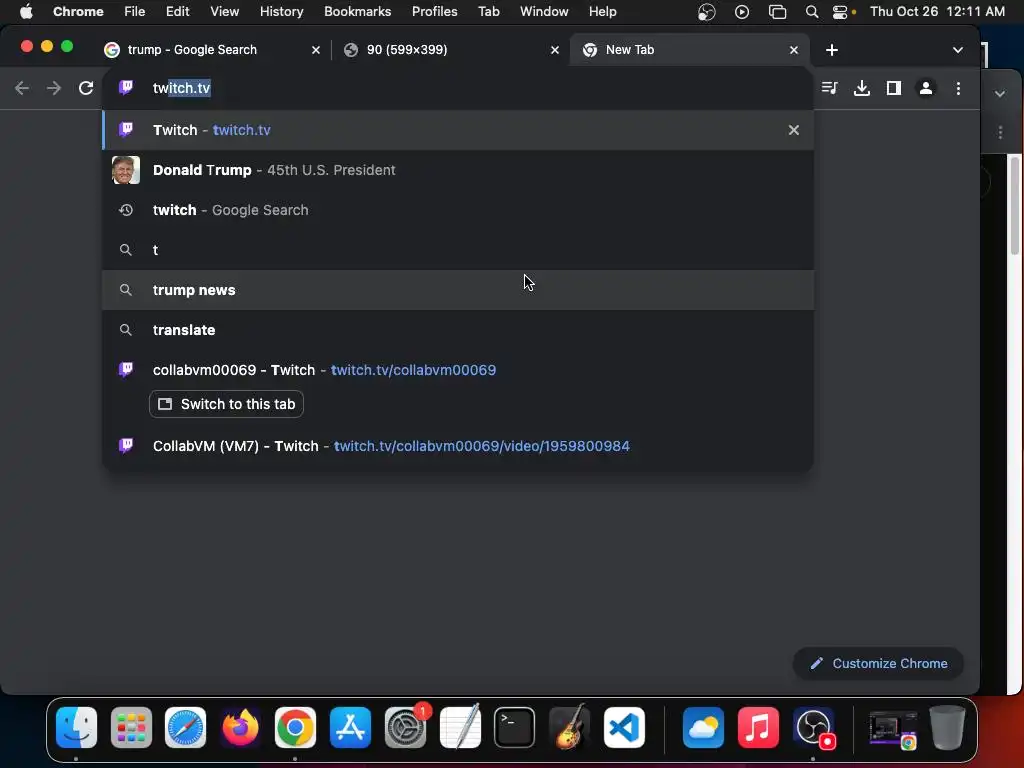Viewport: 1024px width, 768px height.
Task: Open Safari from the Dock
Action: 185,727
